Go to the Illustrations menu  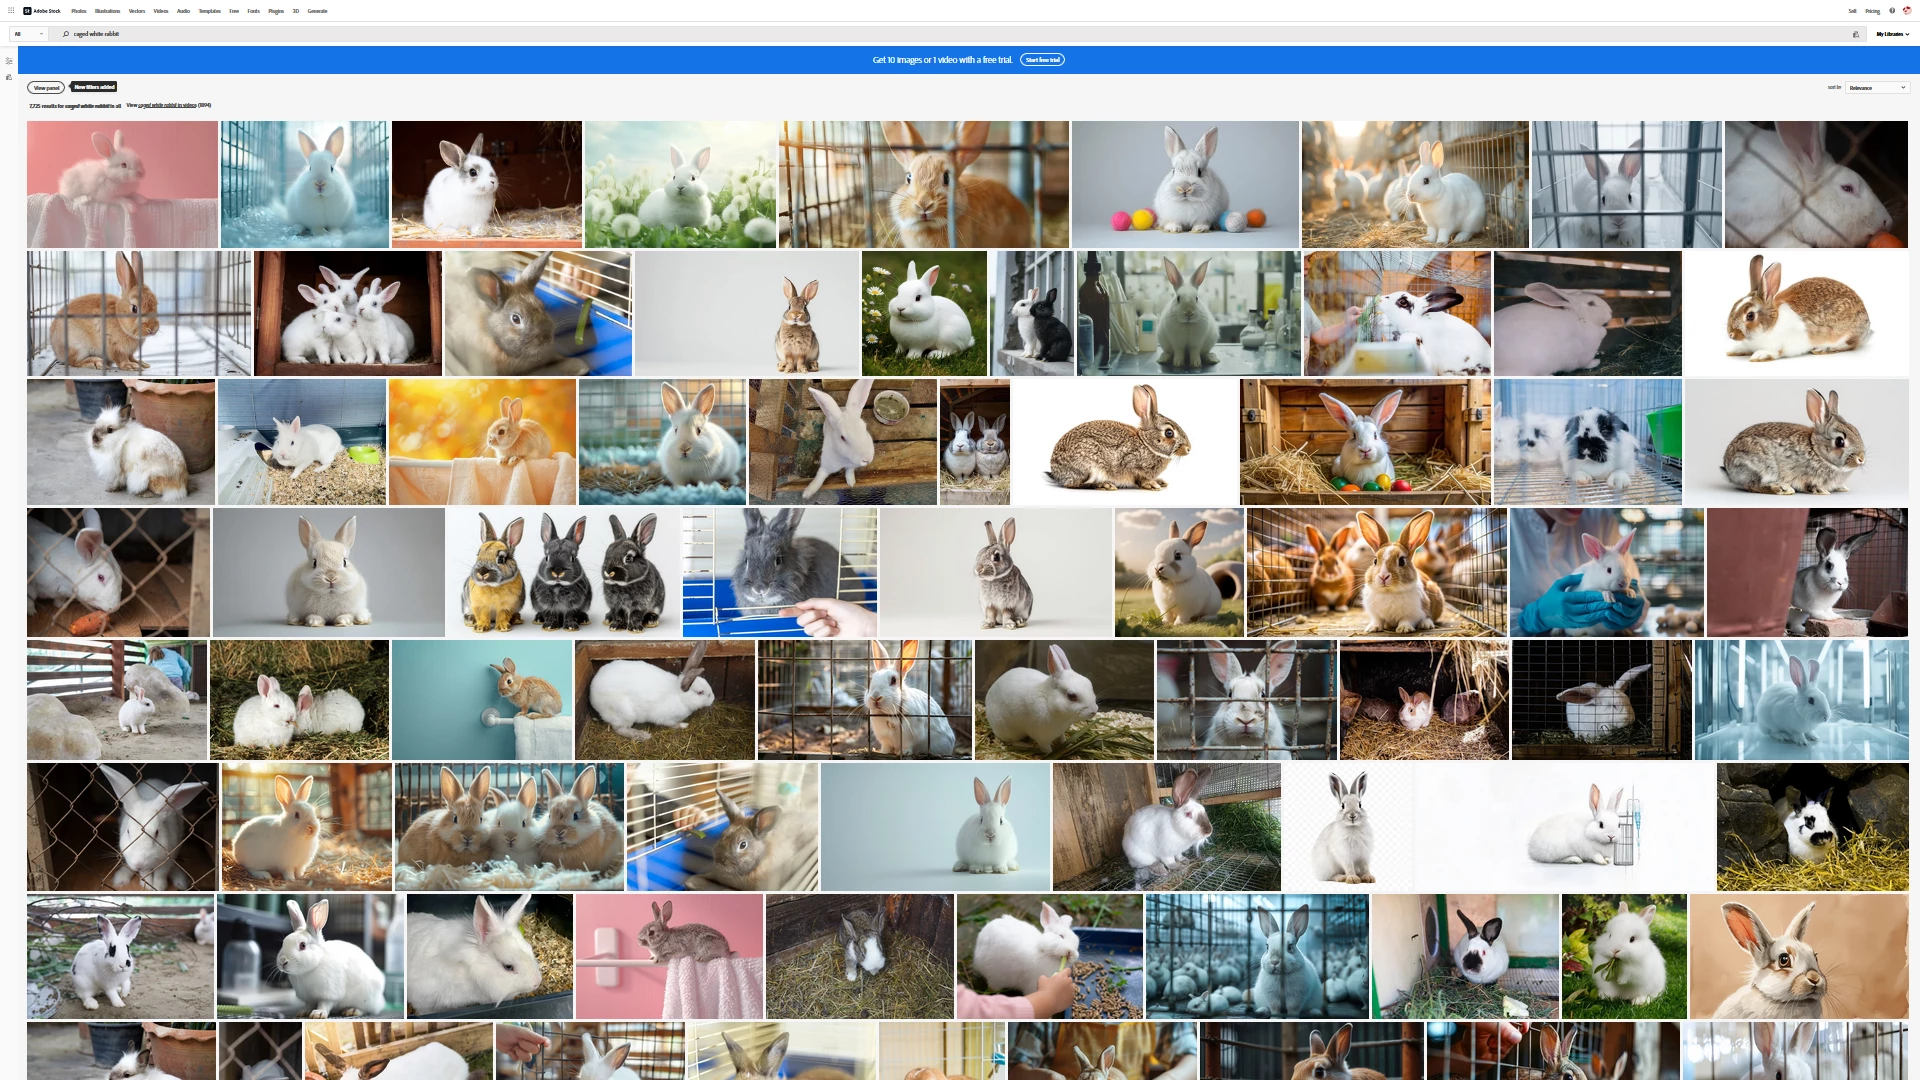click(x=107, y=11)
